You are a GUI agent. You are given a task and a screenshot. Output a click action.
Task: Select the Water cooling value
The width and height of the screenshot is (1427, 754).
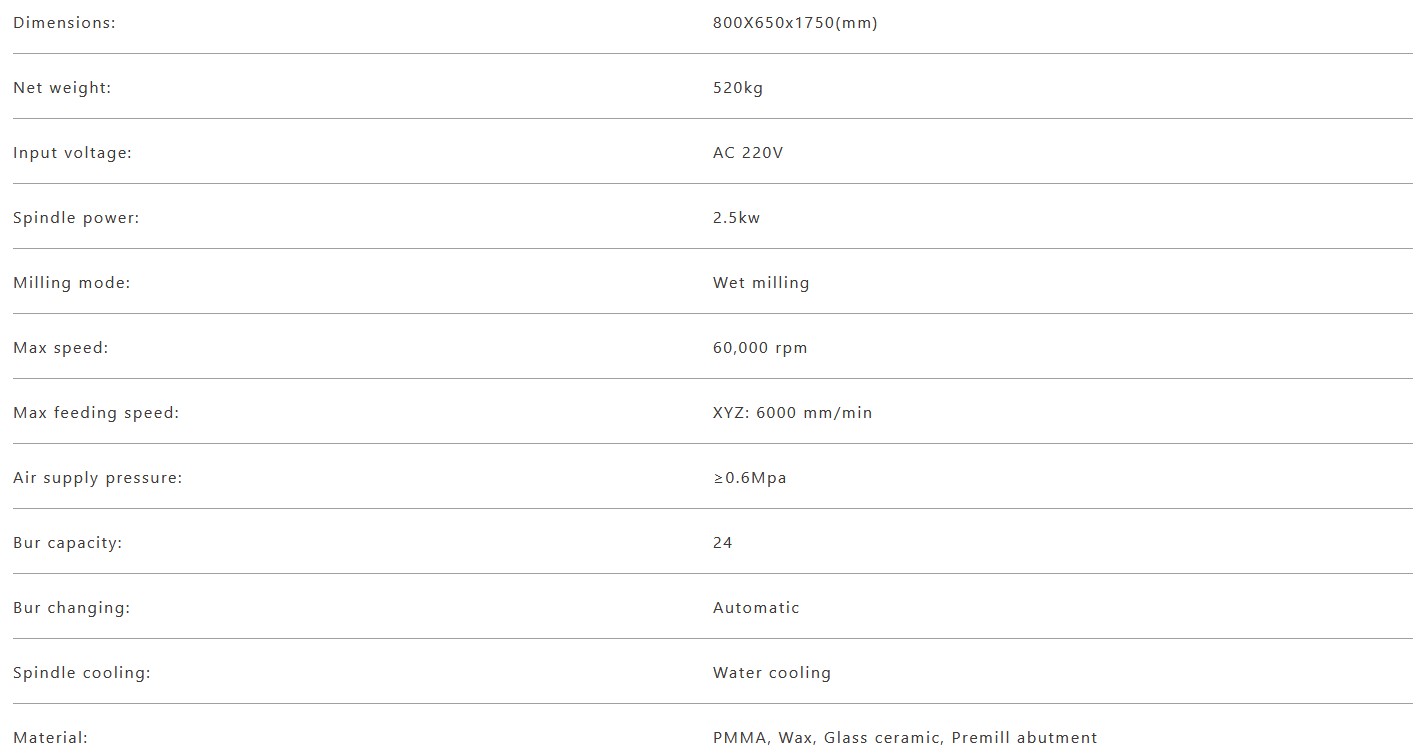(772, 673)
